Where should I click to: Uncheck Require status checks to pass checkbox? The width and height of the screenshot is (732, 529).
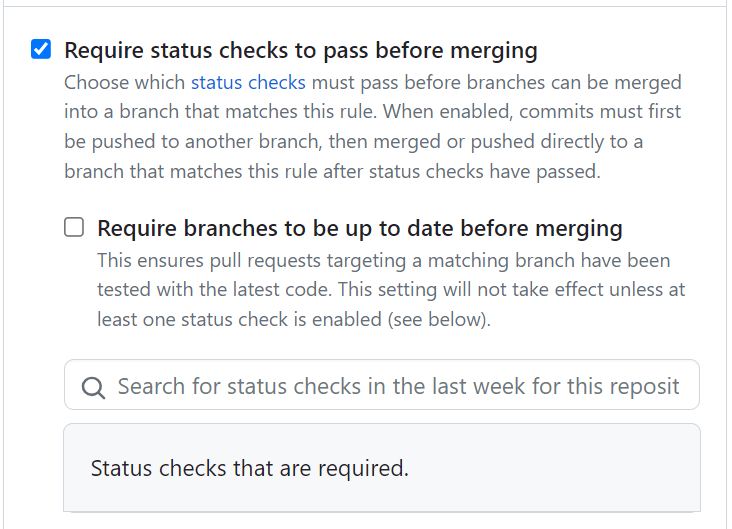[x=41, y=49]
